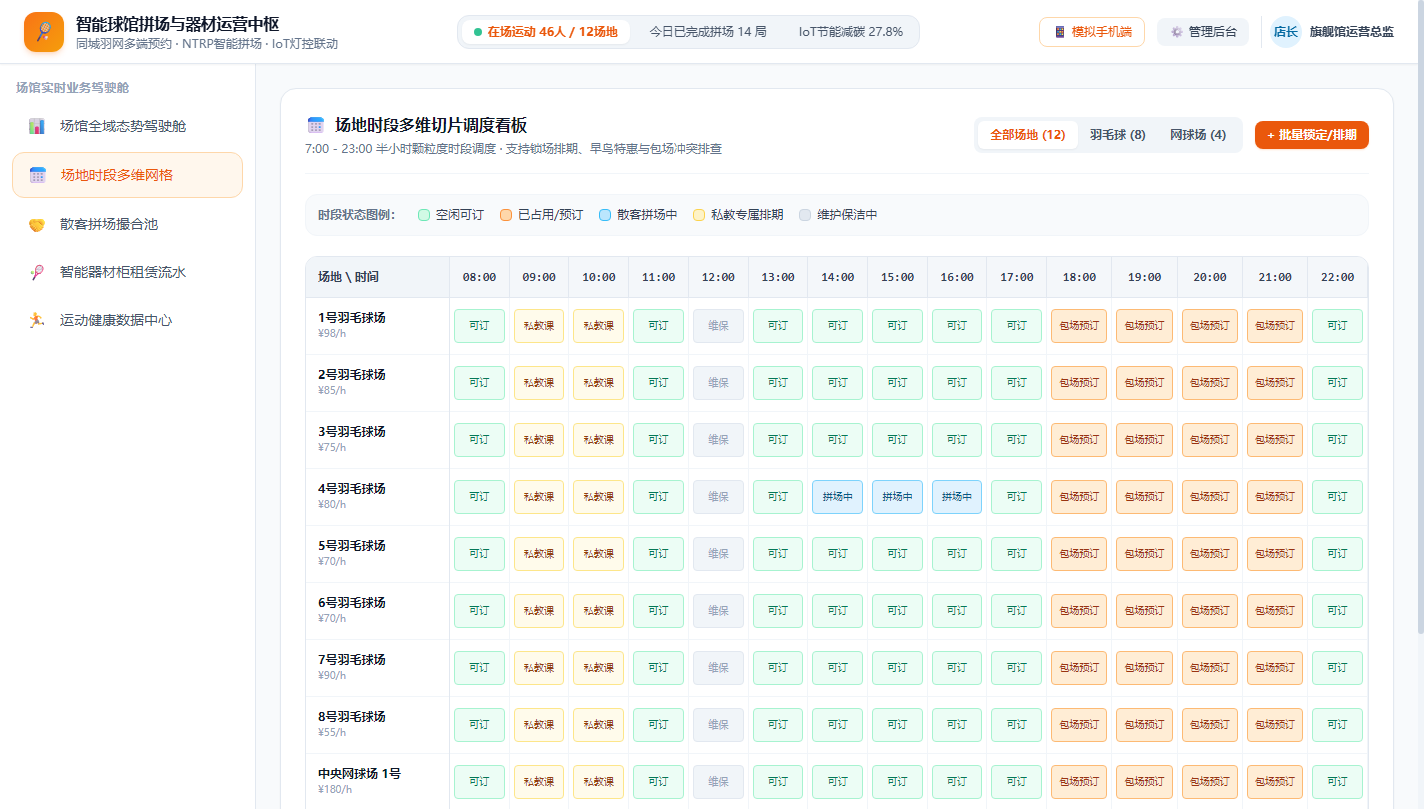This screenshot has height=809, width=1424.
Task: Click the 4号羽毛球场 row label
Action: 352,489
